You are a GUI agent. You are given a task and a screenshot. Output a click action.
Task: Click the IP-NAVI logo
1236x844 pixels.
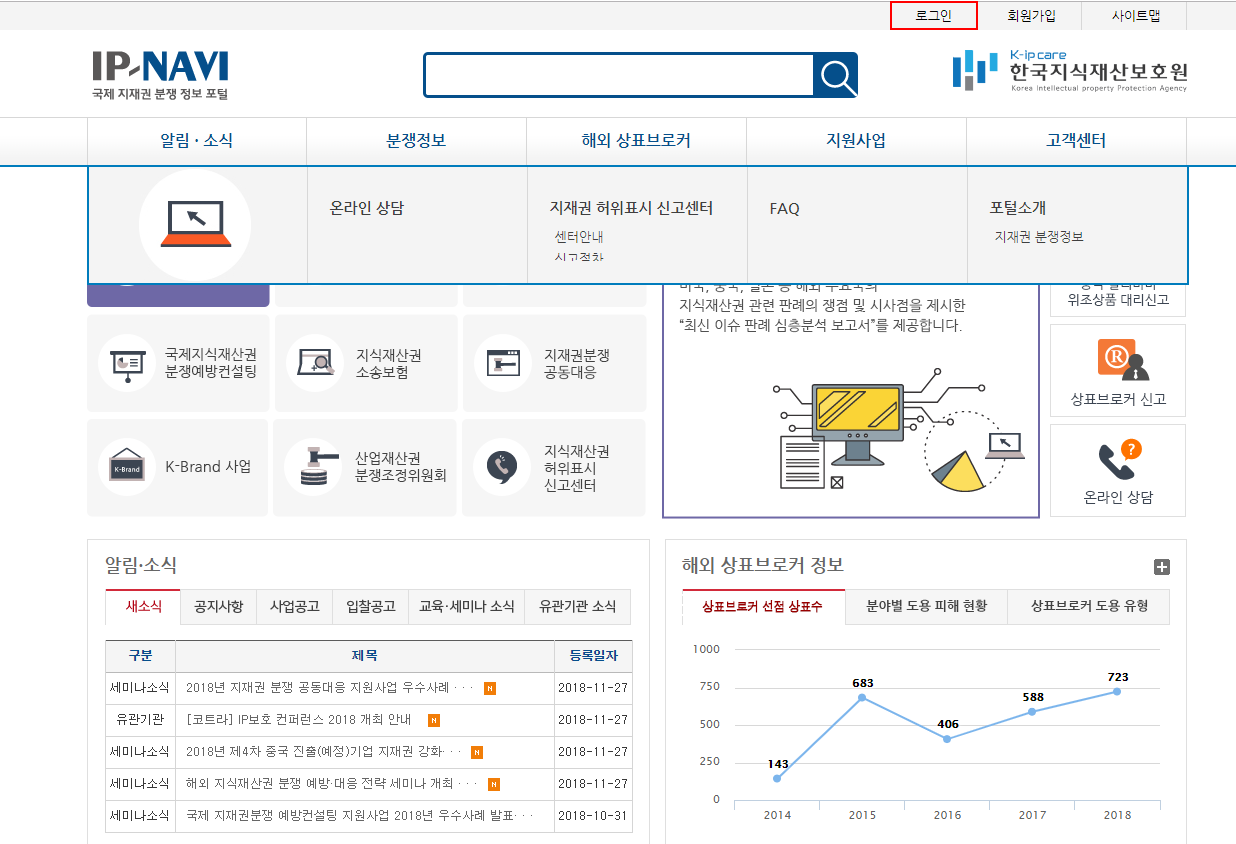(160, 75)
